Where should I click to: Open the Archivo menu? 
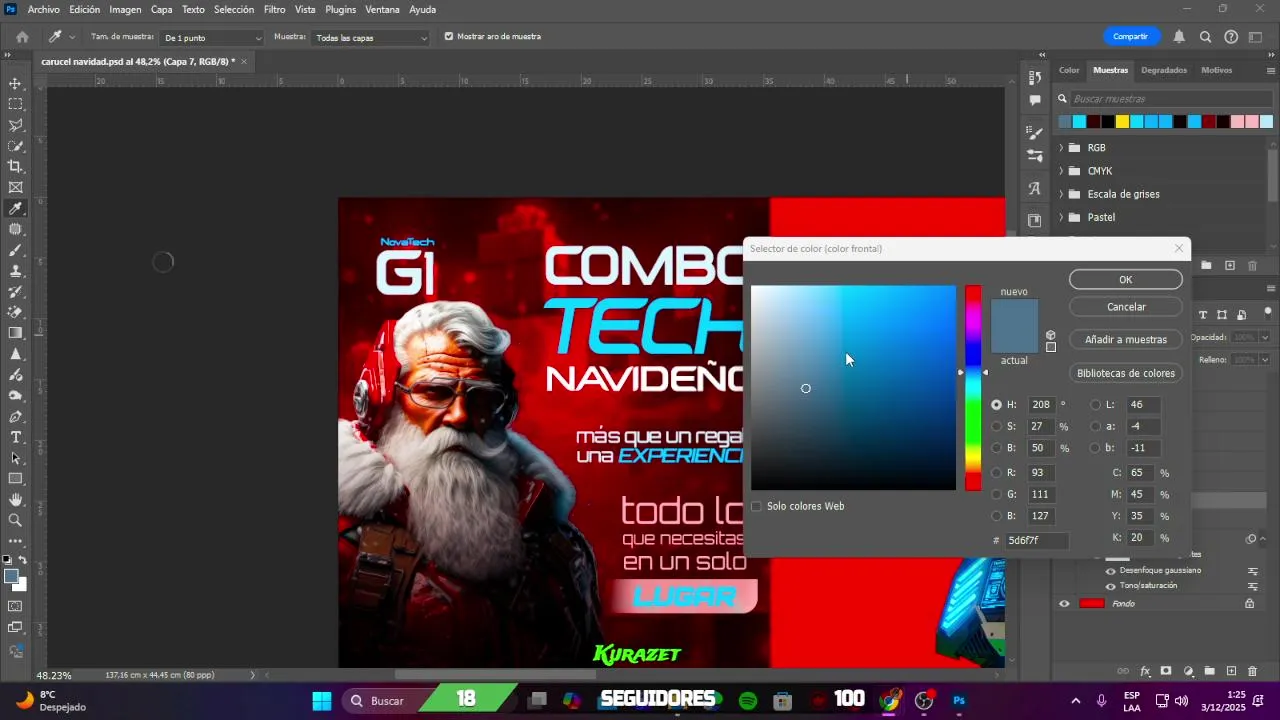43,9
